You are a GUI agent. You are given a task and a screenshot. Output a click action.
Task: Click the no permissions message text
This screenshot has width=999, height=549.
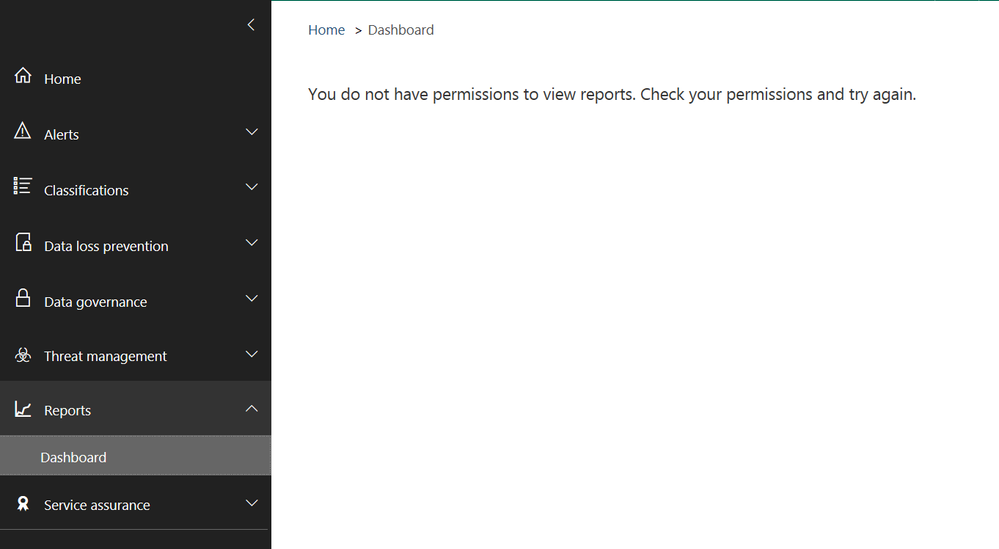point(612,94)
